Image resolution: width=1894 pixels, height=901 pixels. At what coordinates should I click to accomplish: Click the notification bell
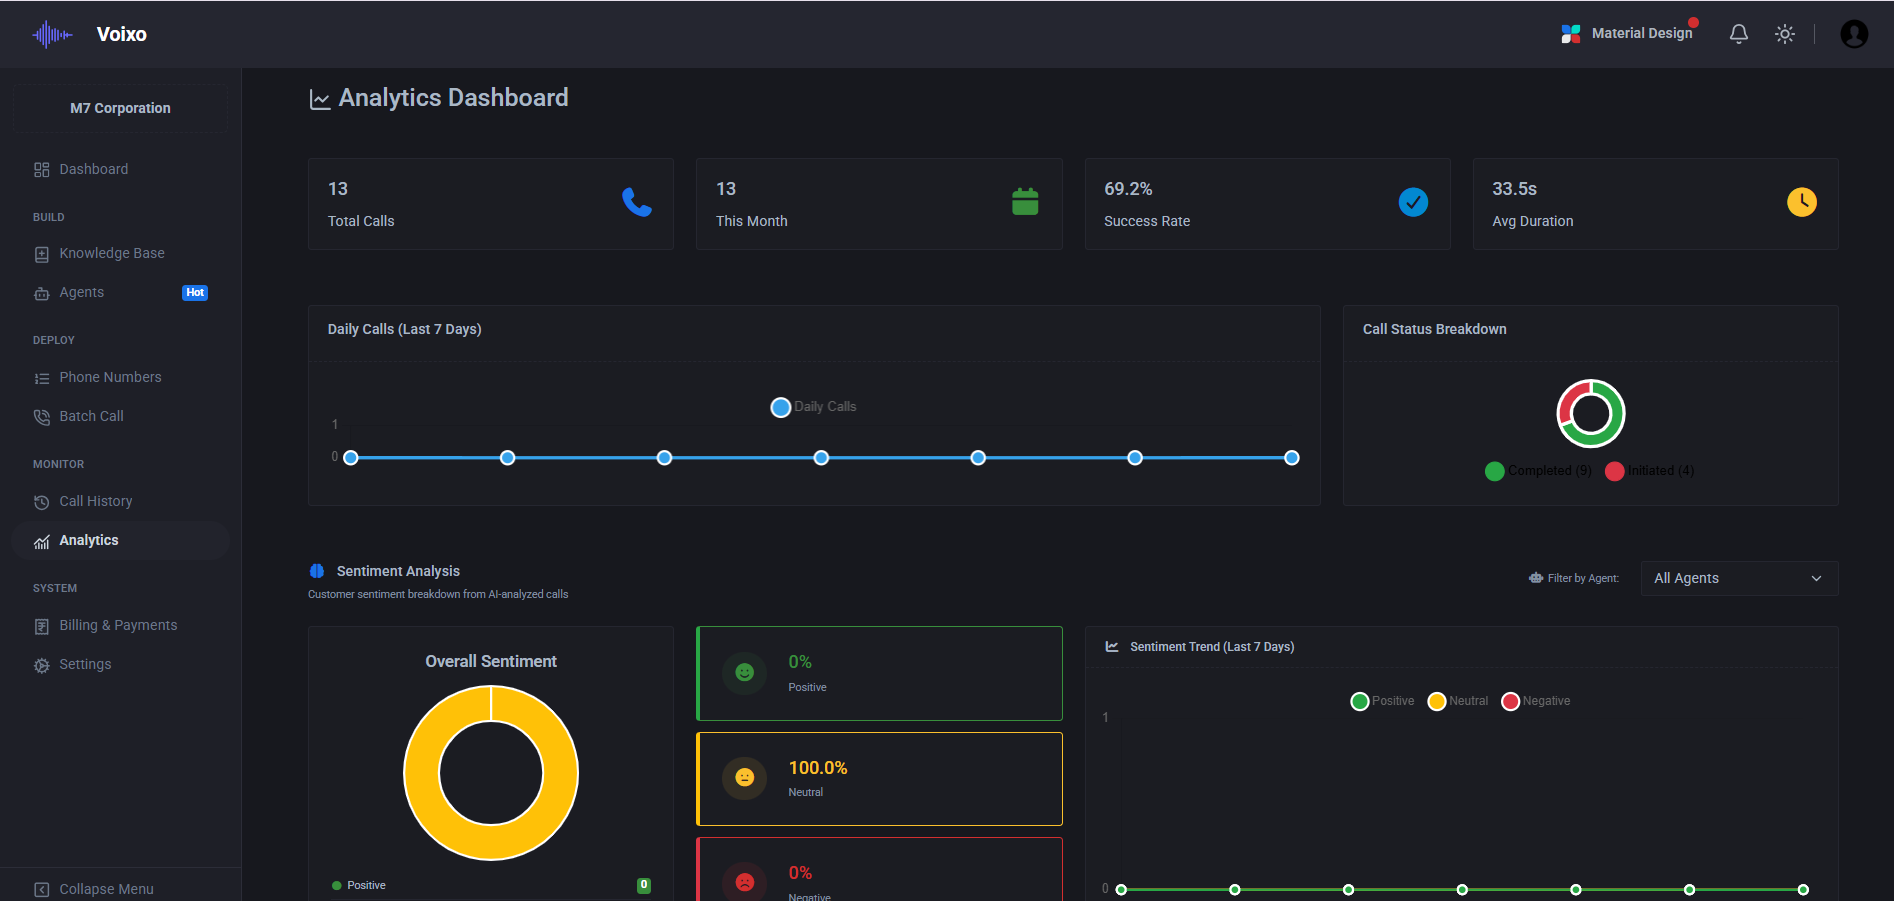(1739, 33)
